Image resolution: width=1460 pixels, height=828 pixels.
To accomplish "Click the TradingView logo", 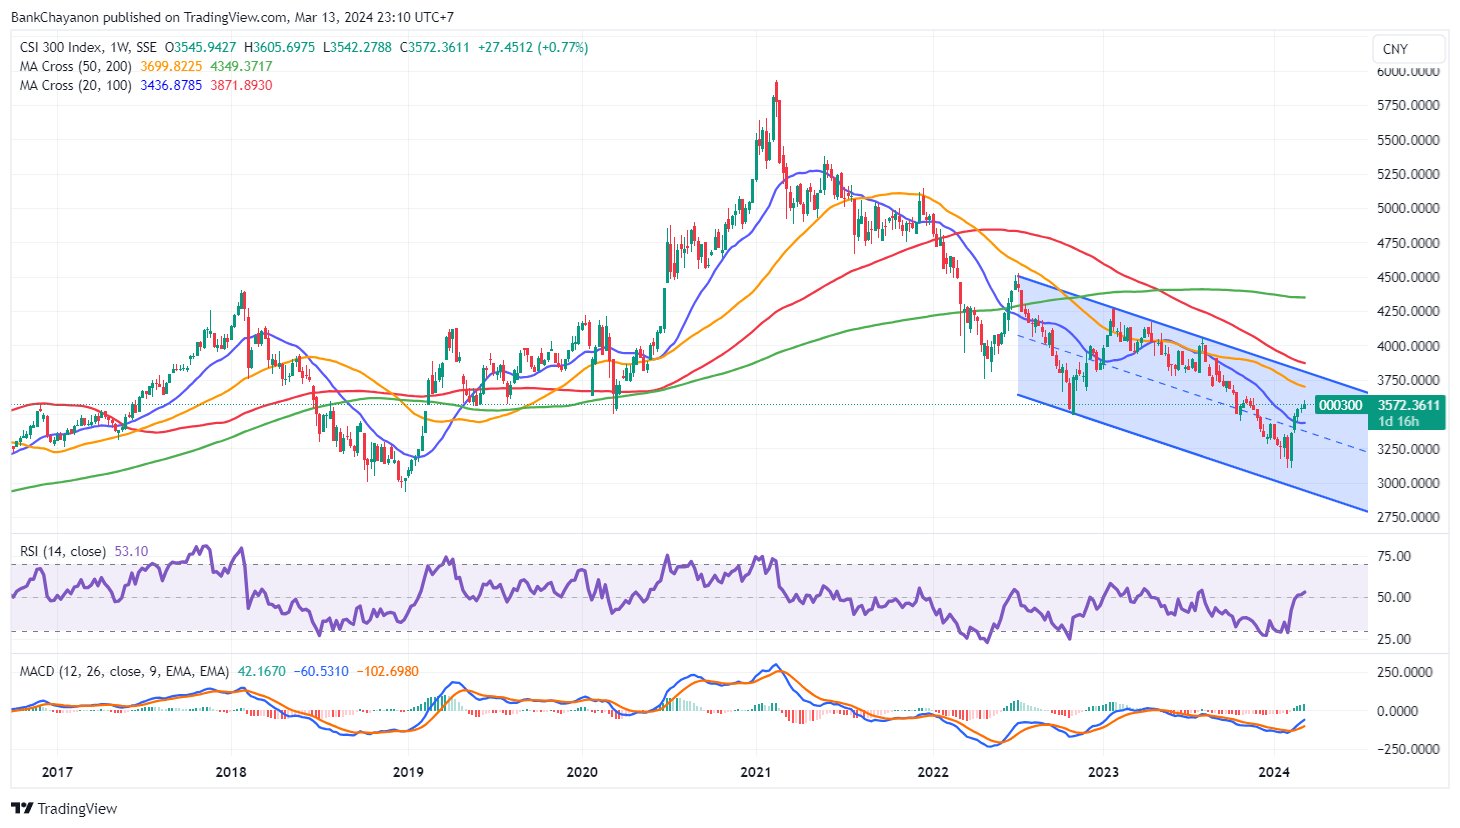I will coord(64,809).
